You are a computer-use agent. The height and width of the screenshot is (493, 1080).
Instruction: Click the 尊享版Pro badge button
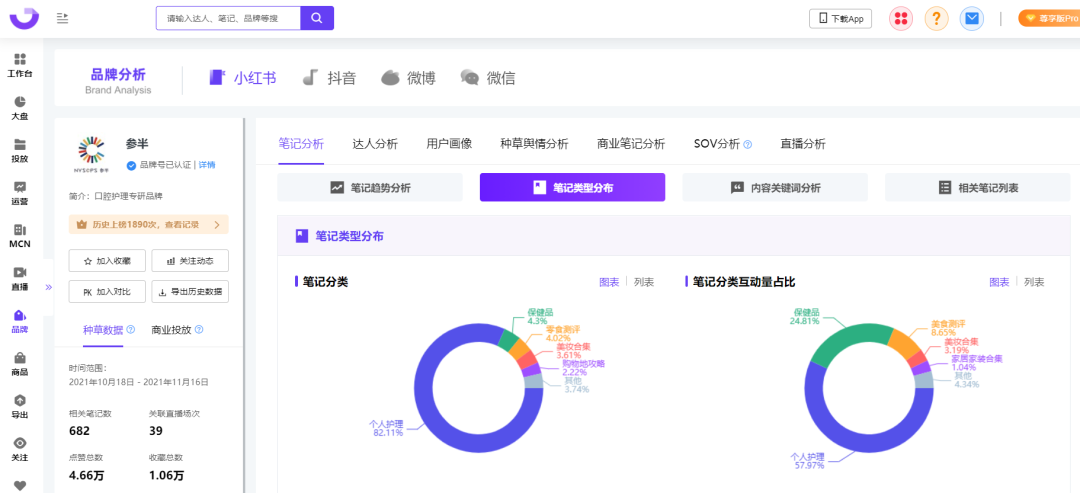click(x=1049, y=19)
